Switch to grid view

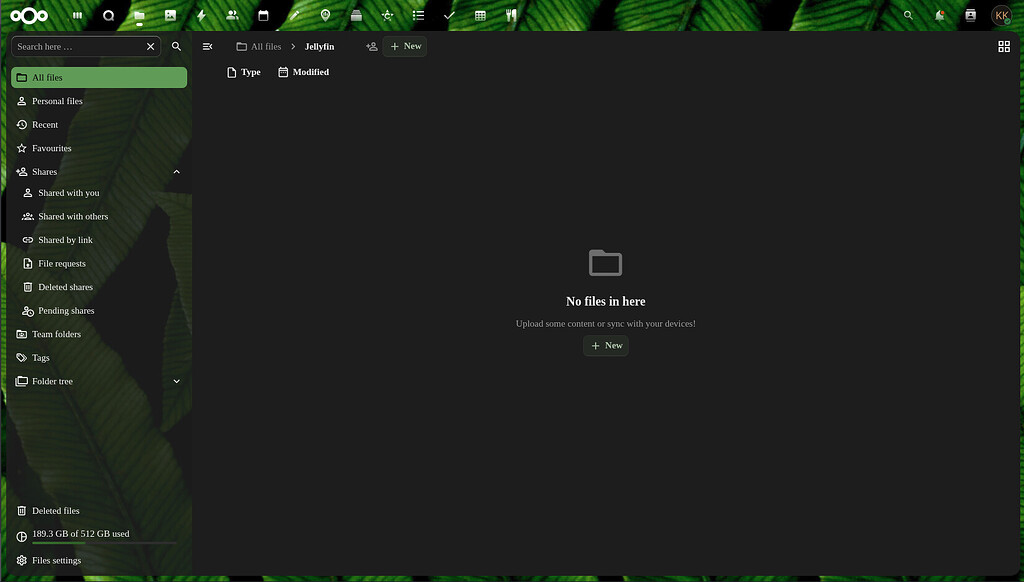click(x=1004, y=46)
